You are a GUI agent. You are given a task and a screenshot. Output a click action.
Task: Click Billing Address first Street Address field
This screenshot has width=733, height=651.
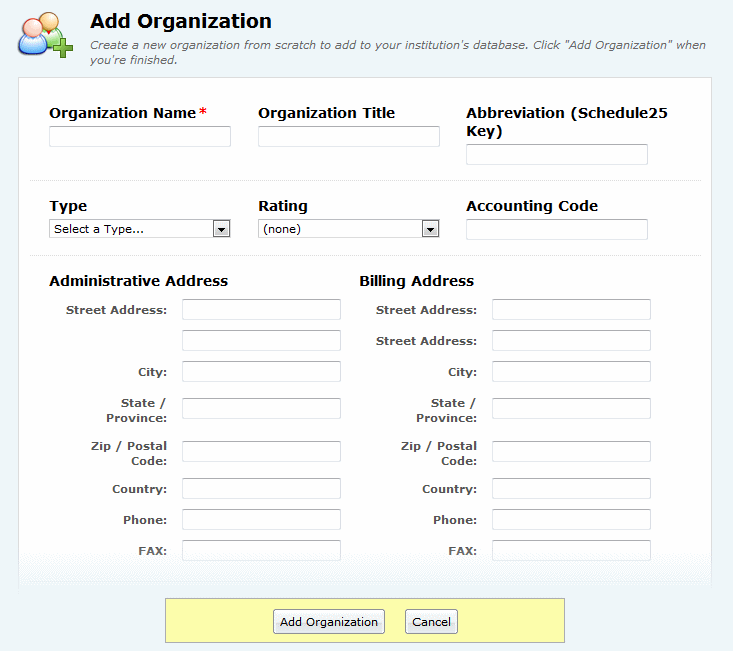tap(571, 310)
